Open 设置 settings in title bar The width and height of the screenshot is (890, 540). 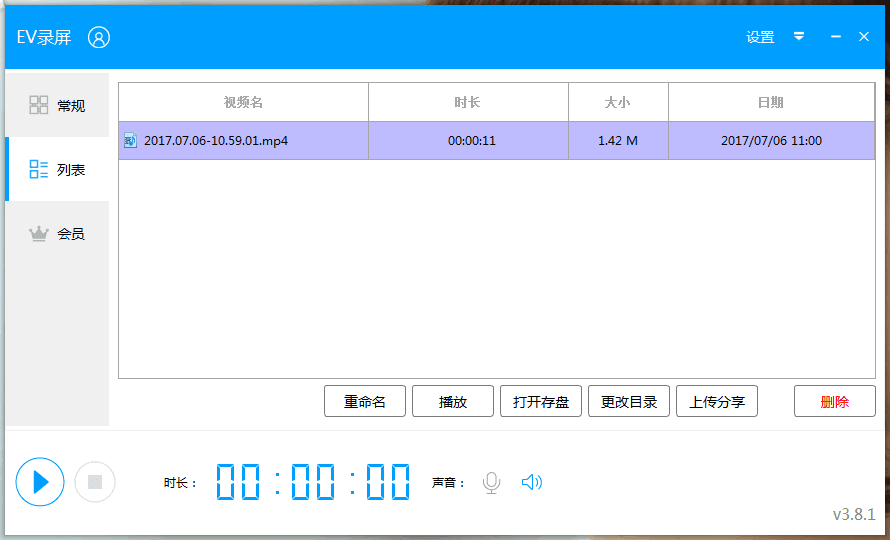tap(760, 37)
